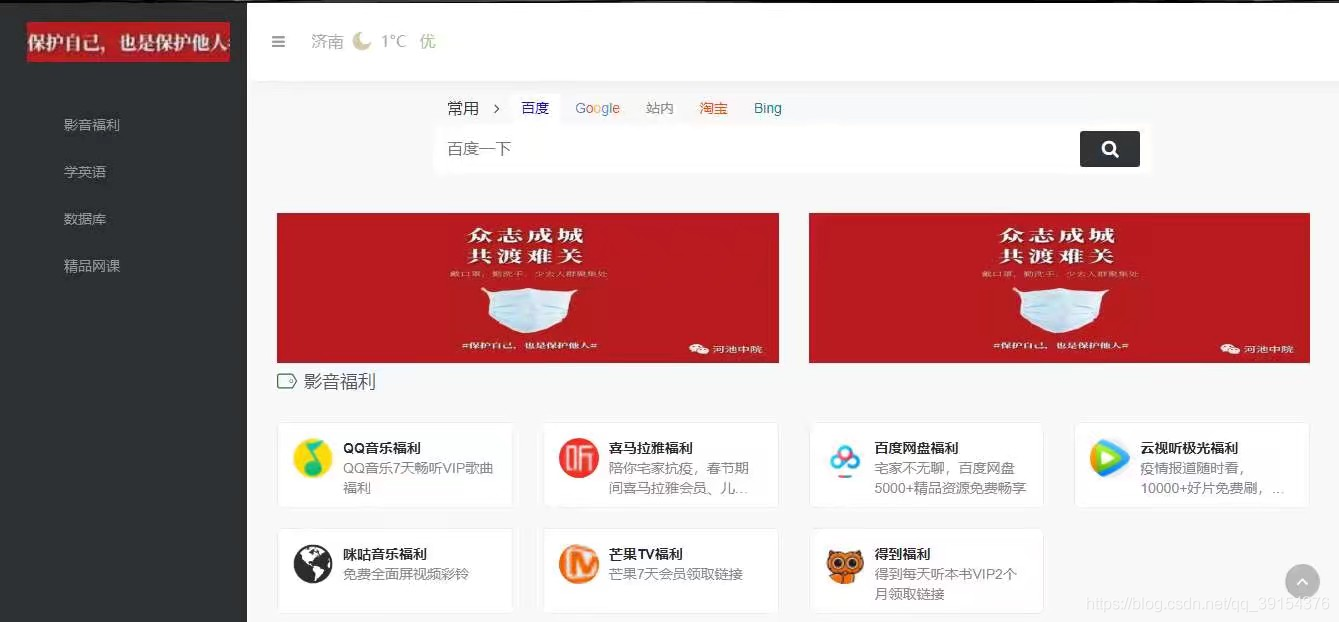The width and height of the screenshot is (1339, 622).
Task: Select the 百度 search tab
Action: [535, 108]
